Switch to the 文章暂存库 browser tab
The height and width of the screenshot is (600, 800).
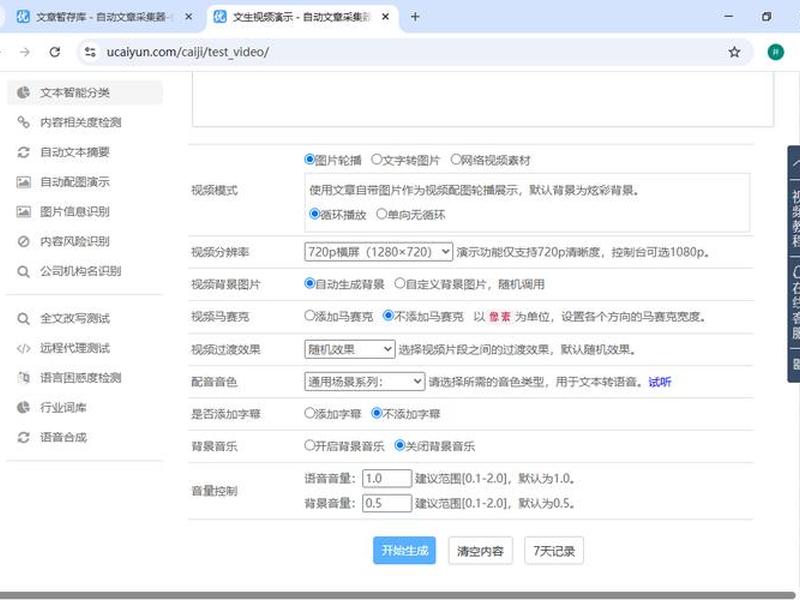(x=101, y=17)
